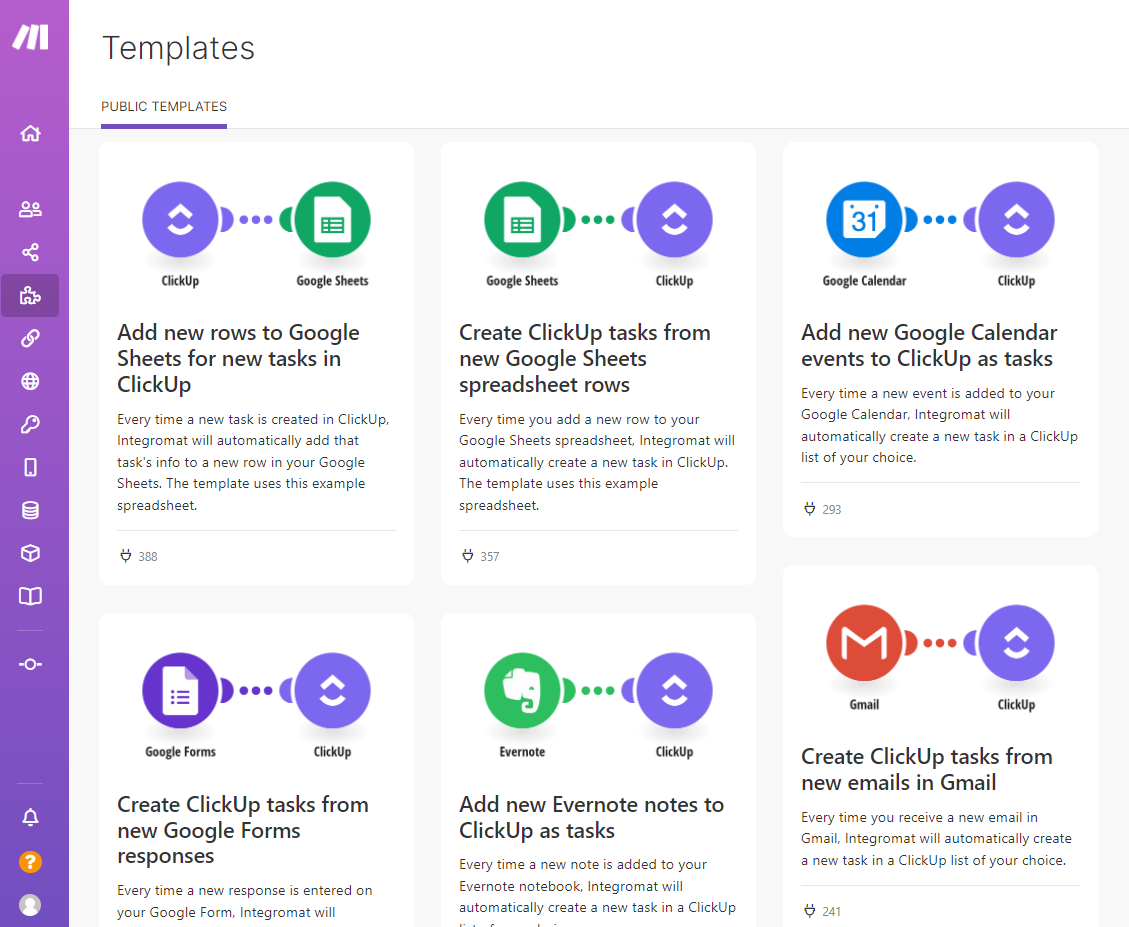This screenshot has height=927, width=1129.
Task: Open the Team people icon in sidebar
Action: (30, 209)
